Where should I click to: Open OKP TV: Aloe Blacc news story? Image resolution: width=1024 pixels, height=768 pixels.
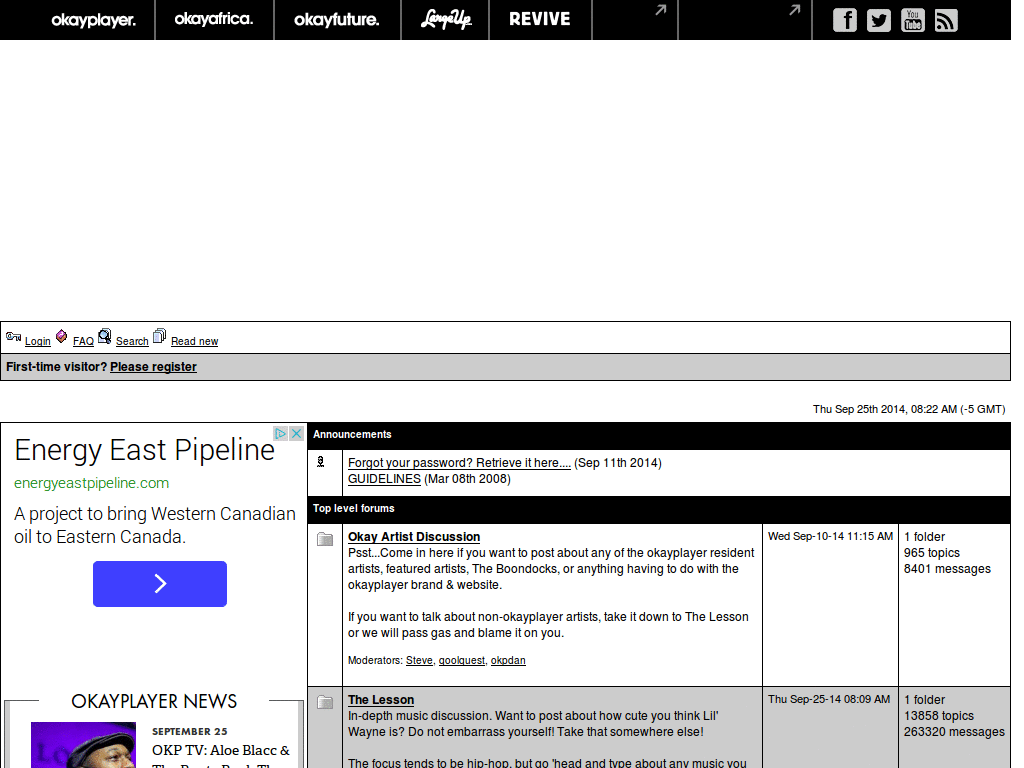221,756
